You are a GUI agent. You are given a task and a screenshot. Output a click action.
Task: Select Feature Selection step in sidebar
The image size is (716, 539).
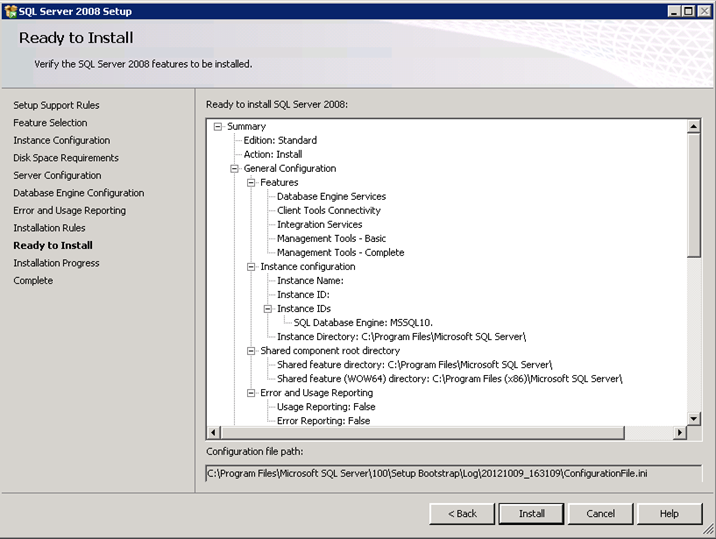click(50, 123)
